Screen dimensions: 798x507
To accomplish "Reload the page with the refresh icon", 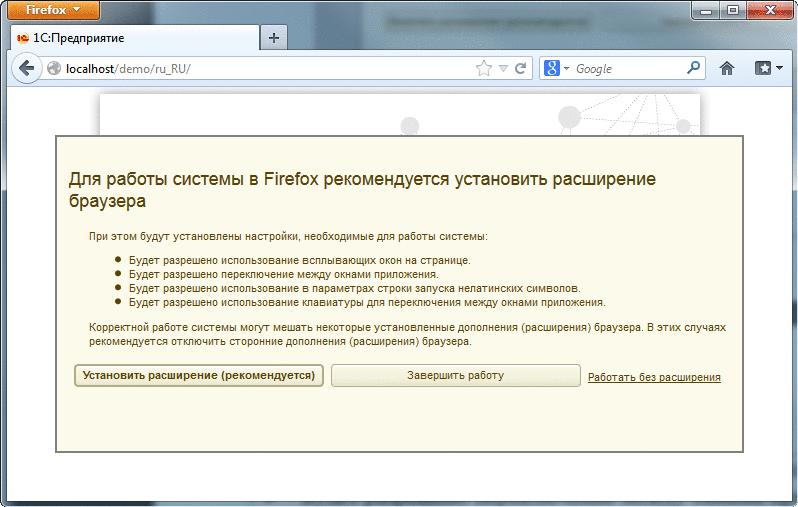I will pos(520,68).
